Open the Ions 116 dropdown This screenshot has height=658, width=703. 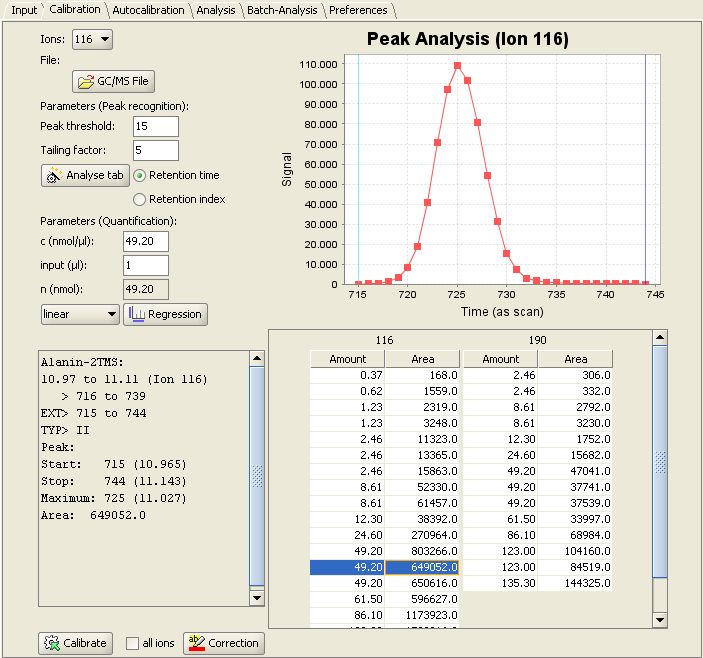92,39
